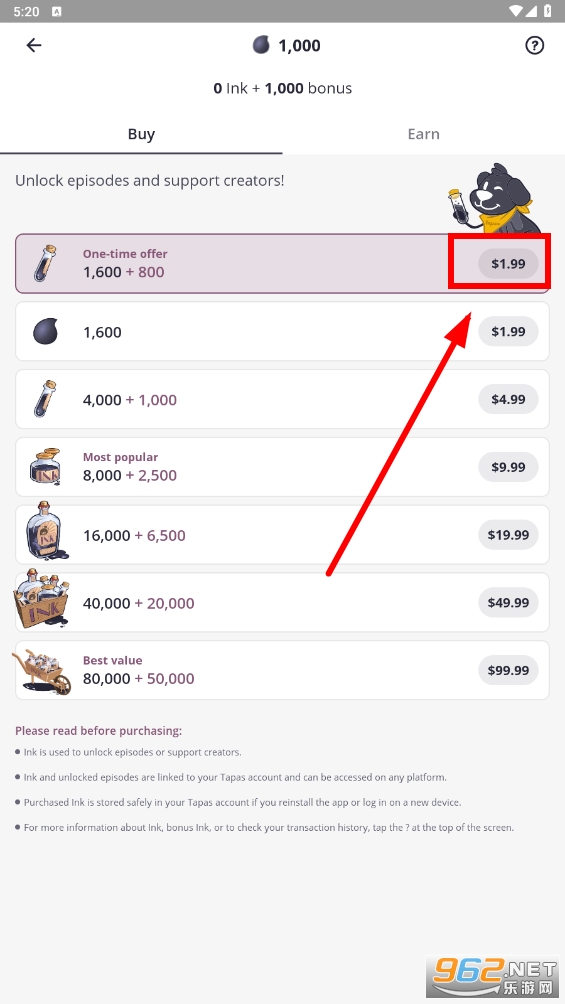Select the Buy tab
This screenshot has height=1004, width=565.
141,134
